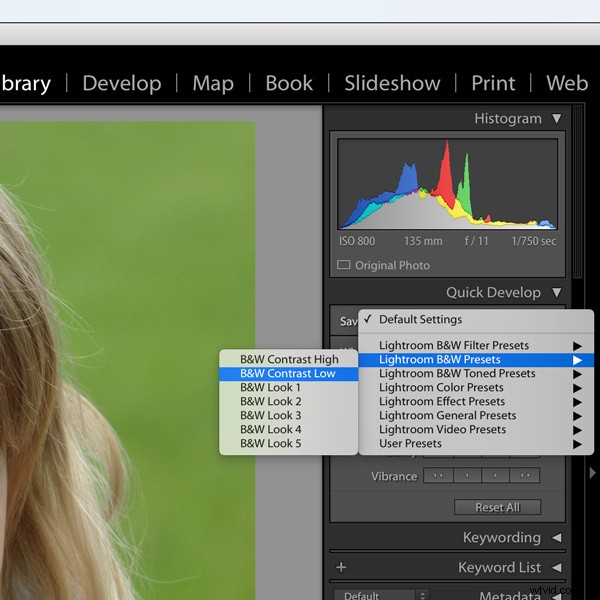This screenshot has width=600, height=600.
Task: Apply B&W Contrast Low preset
Action: click(x=289, y=373)
